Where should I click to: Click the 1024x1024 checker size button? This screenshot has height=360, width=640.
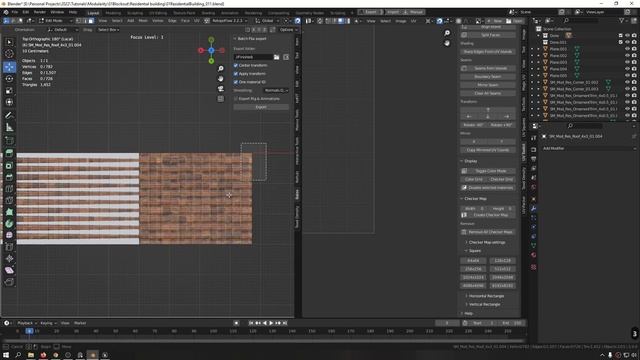pyautogui.click(x=473, y=278)
